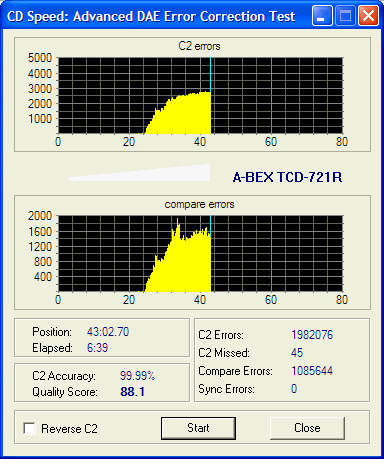Click the C2 Missed count 45
The width and height of the screenshot is (384, 459).
point(297,353)
